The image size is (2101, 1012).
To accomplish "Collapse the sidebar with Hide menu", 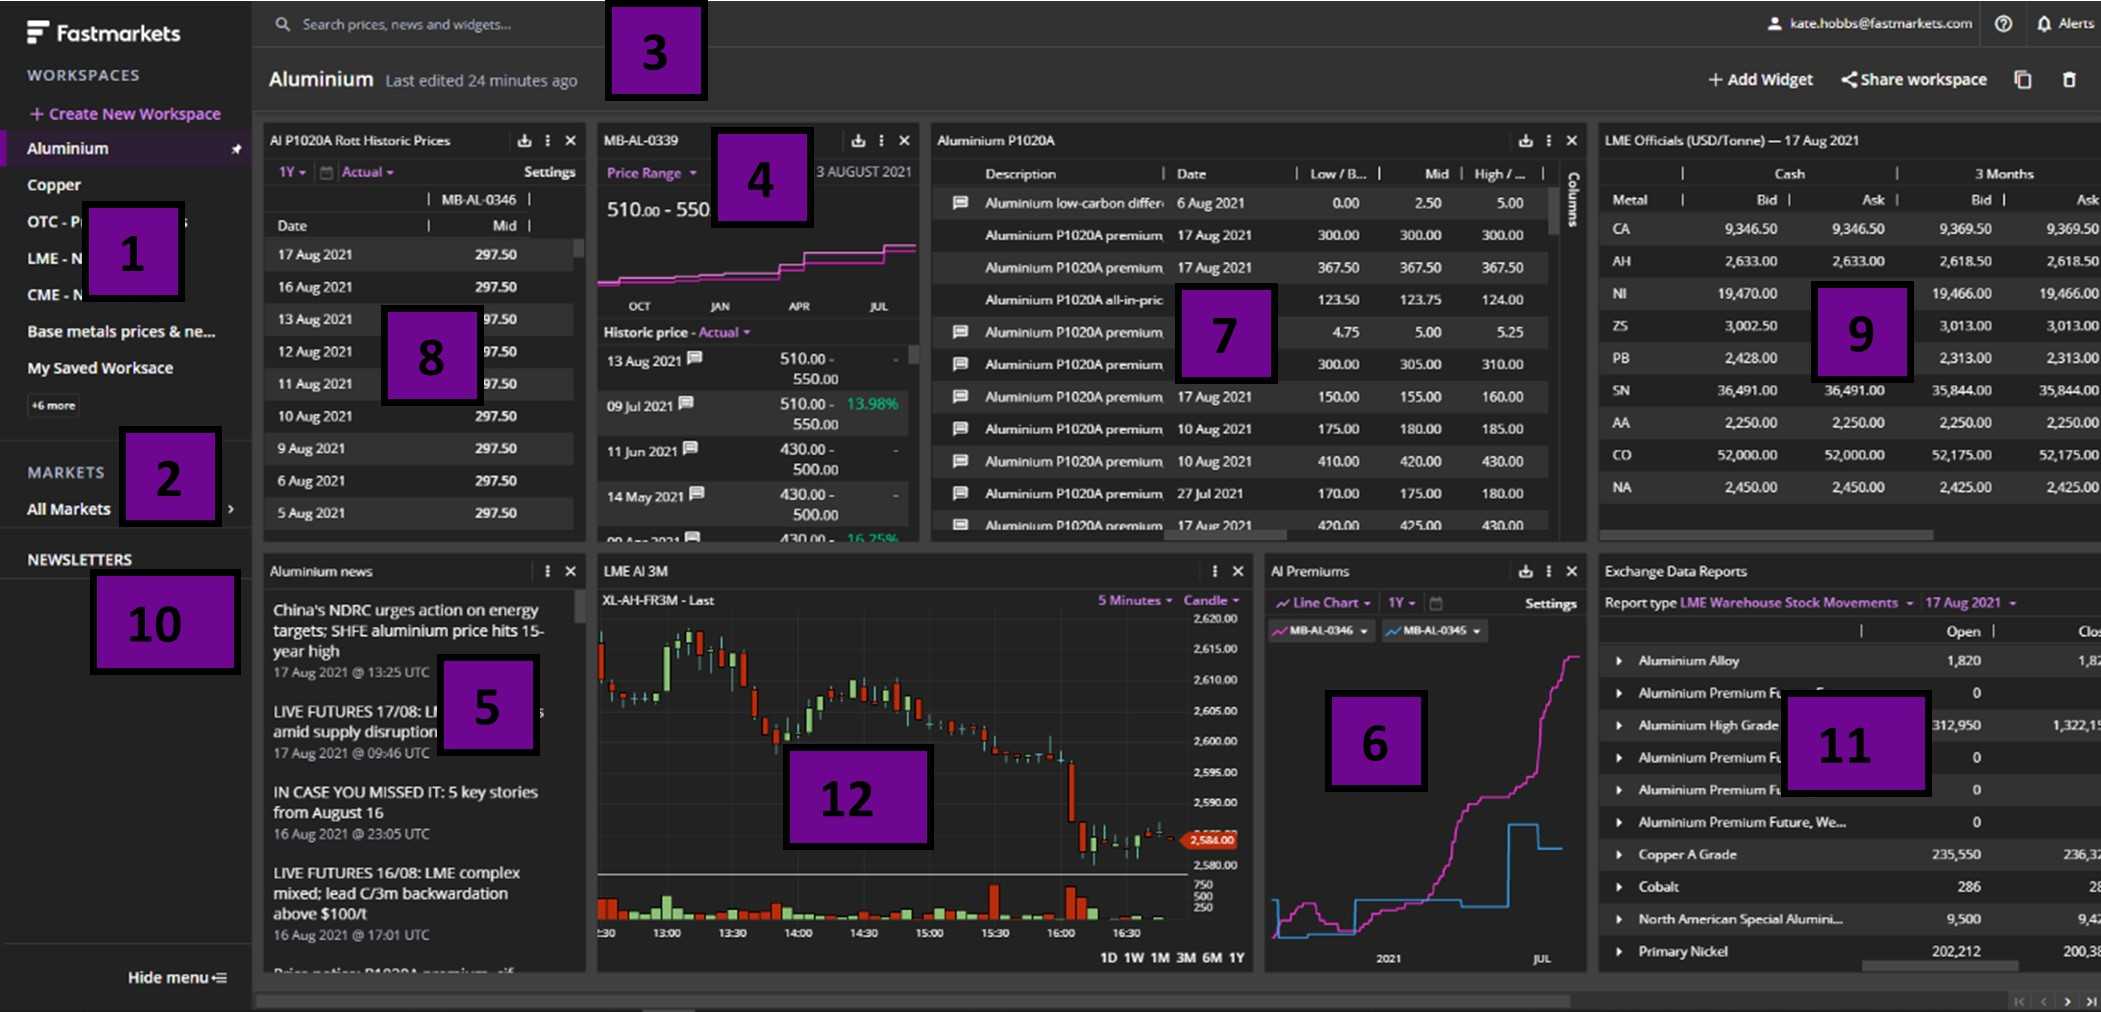I will (x=176, y=977).
